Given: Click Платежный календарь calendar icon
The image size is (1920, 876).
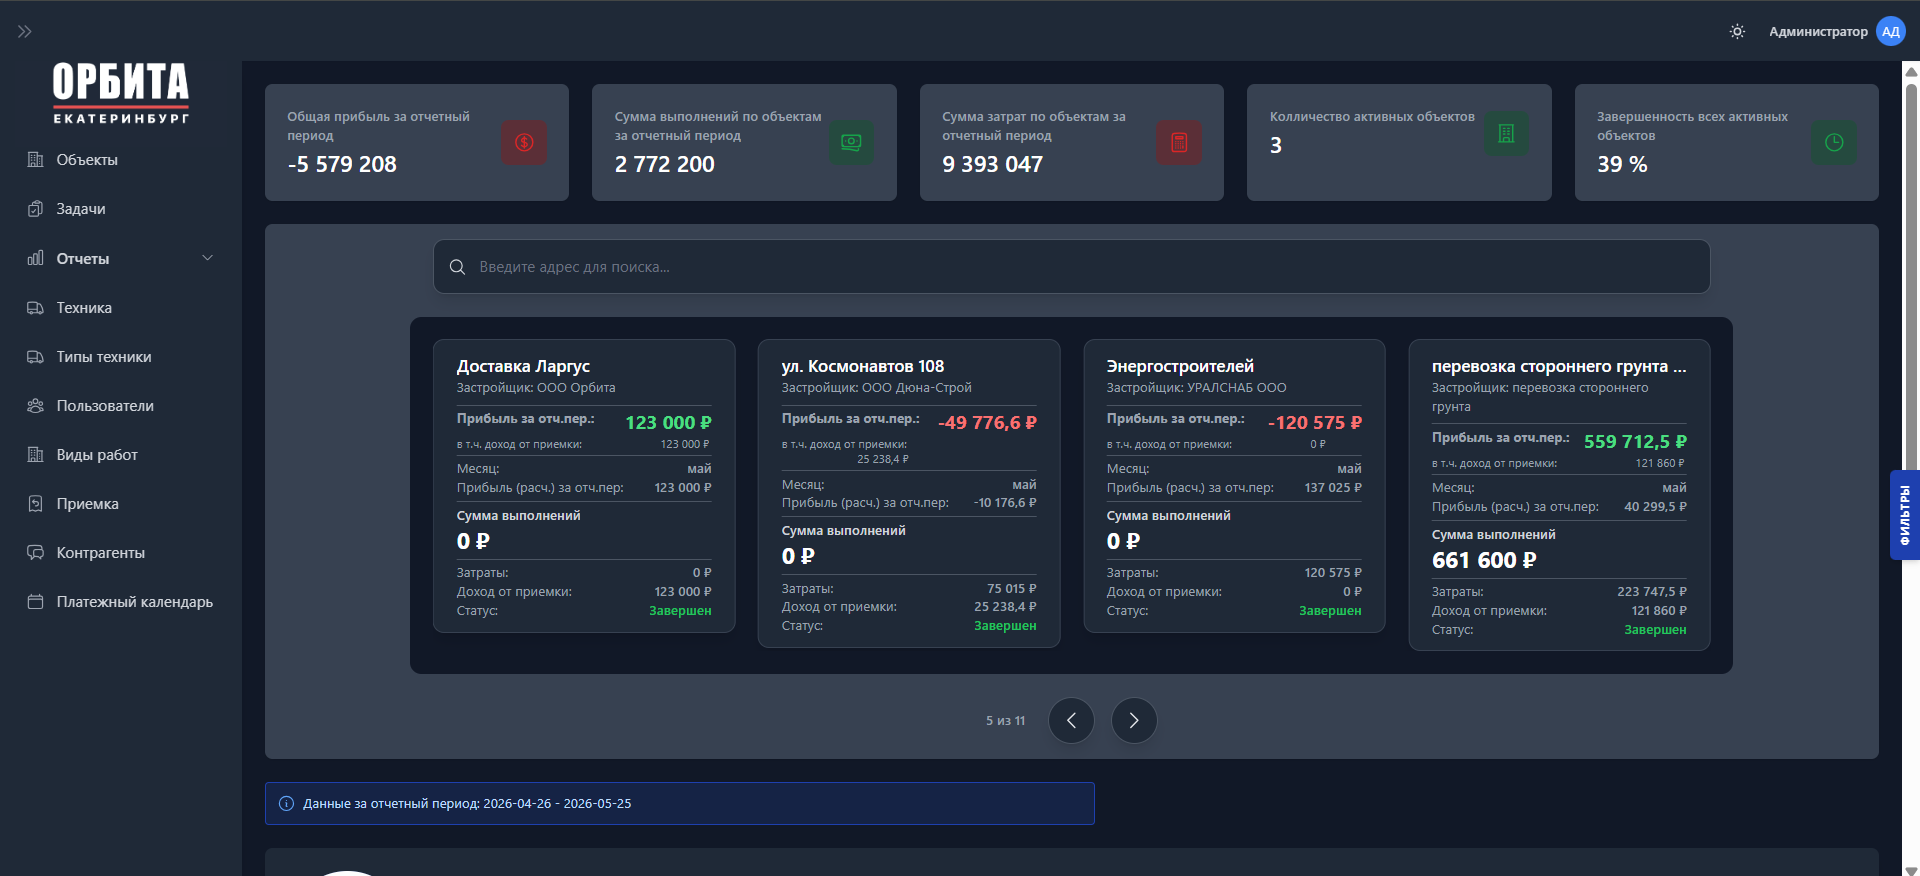Looking at the screenshot, I should (x=36, y=602).
